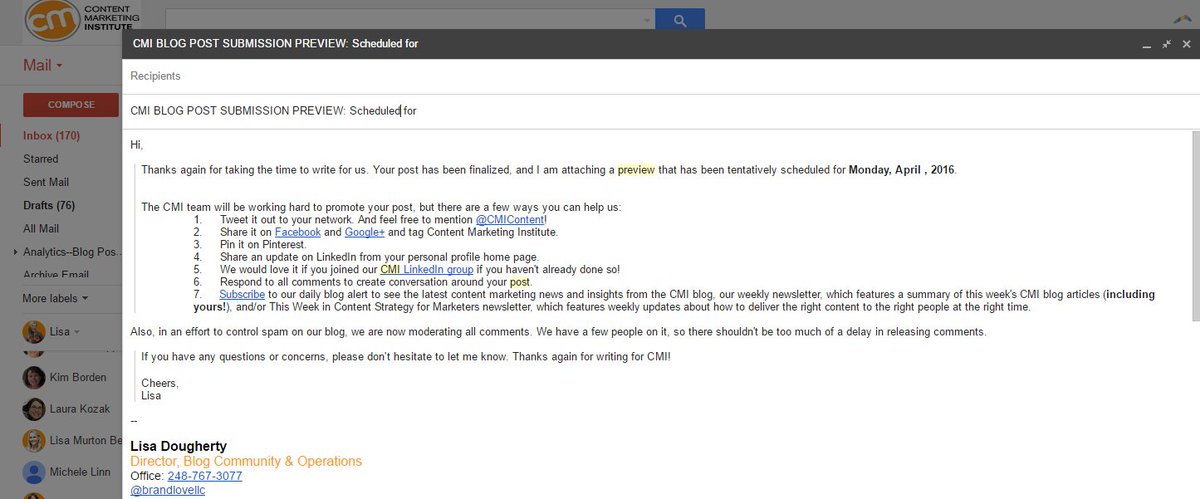This screenshot has height=499, width=1200.
Task: Select the Analytics--Blog Pos.. label
Action: tap(72, 252)
